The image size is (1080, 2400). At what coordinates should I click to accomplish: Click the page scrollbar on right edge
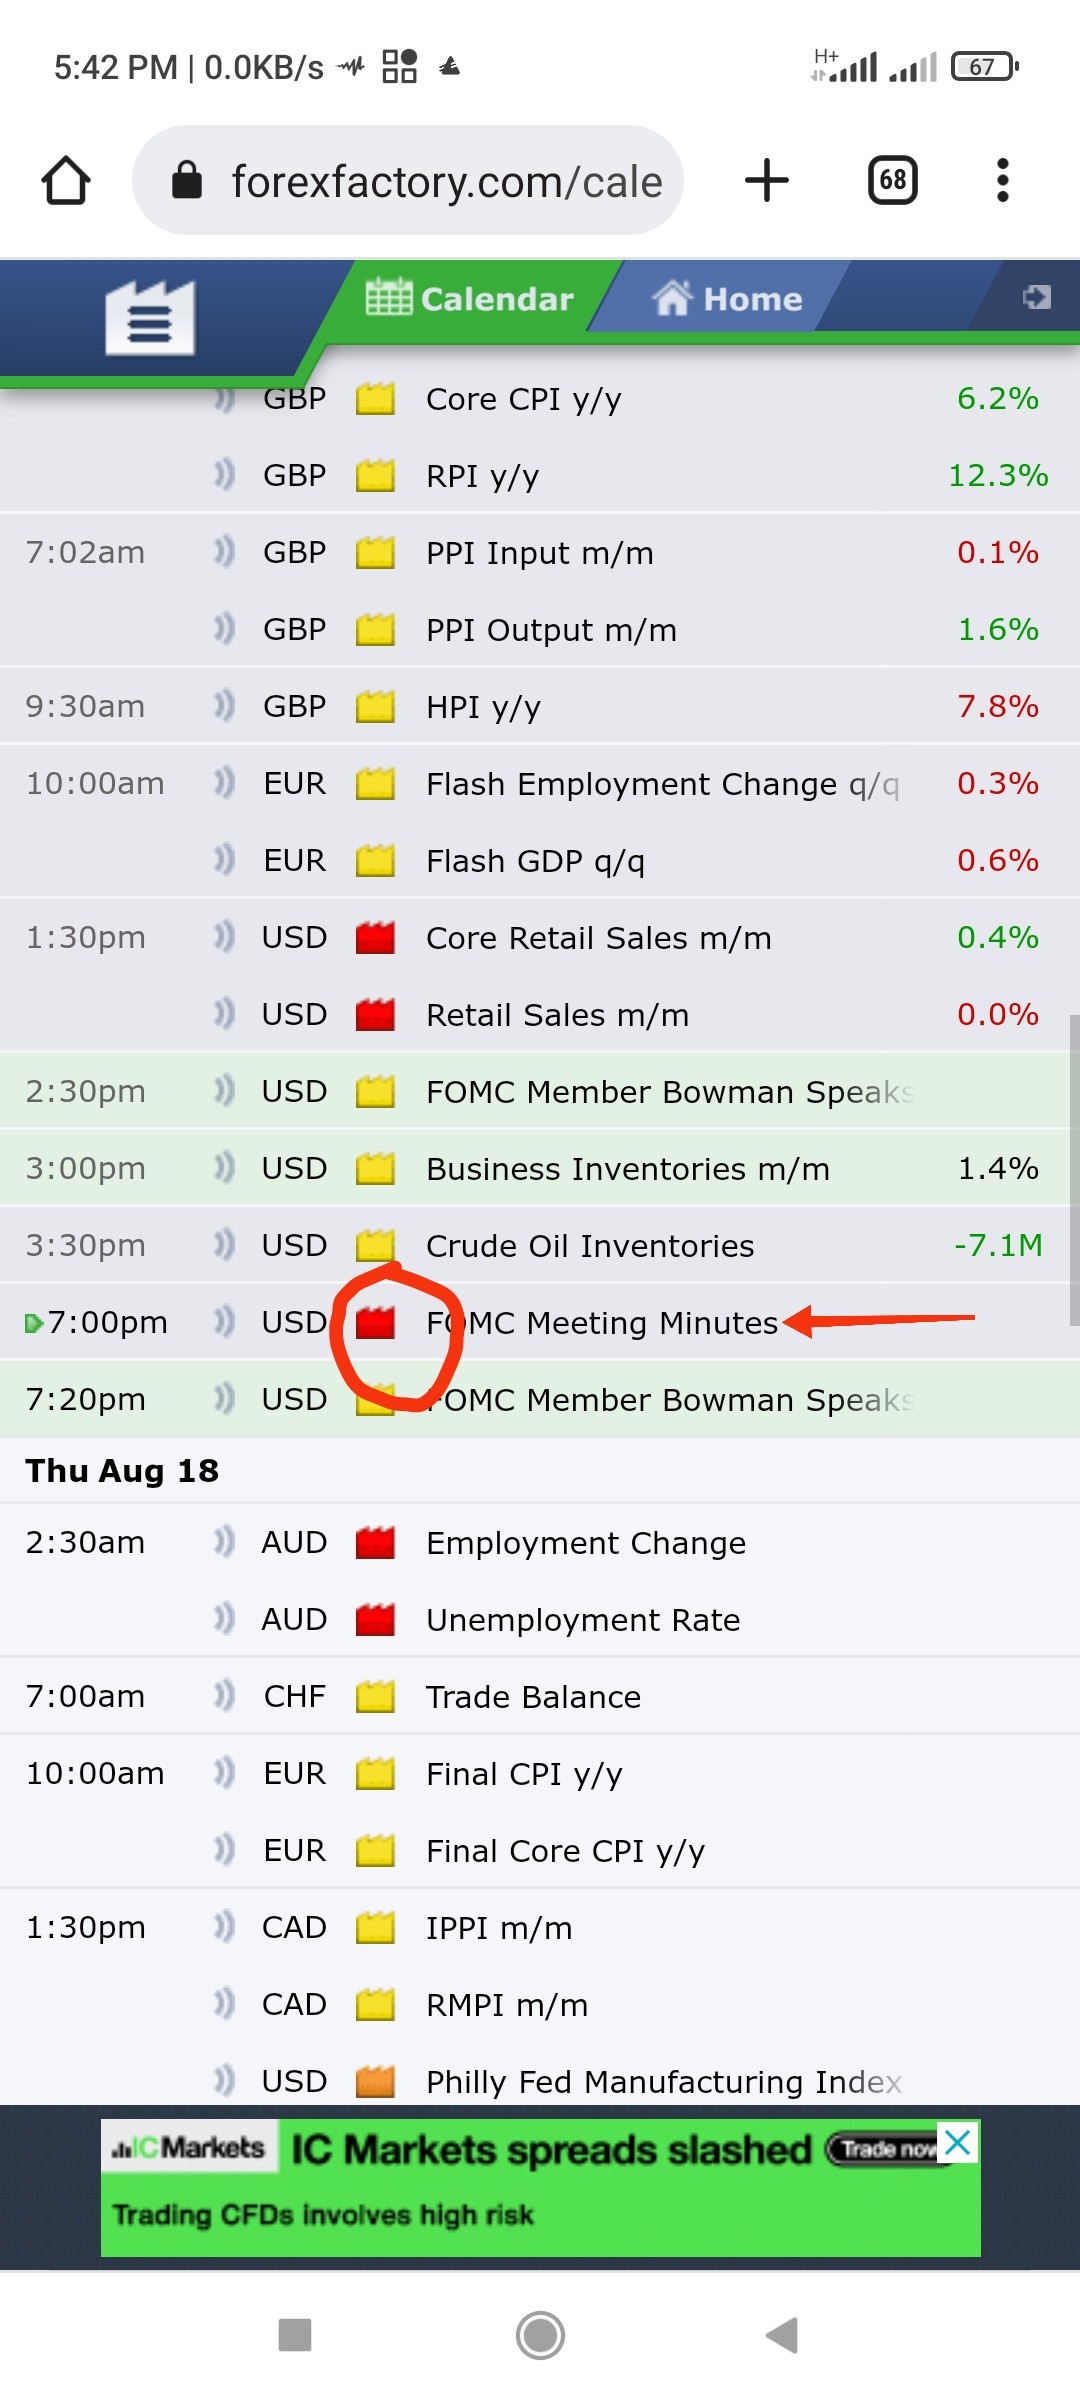click(x=1074, y=1170)
